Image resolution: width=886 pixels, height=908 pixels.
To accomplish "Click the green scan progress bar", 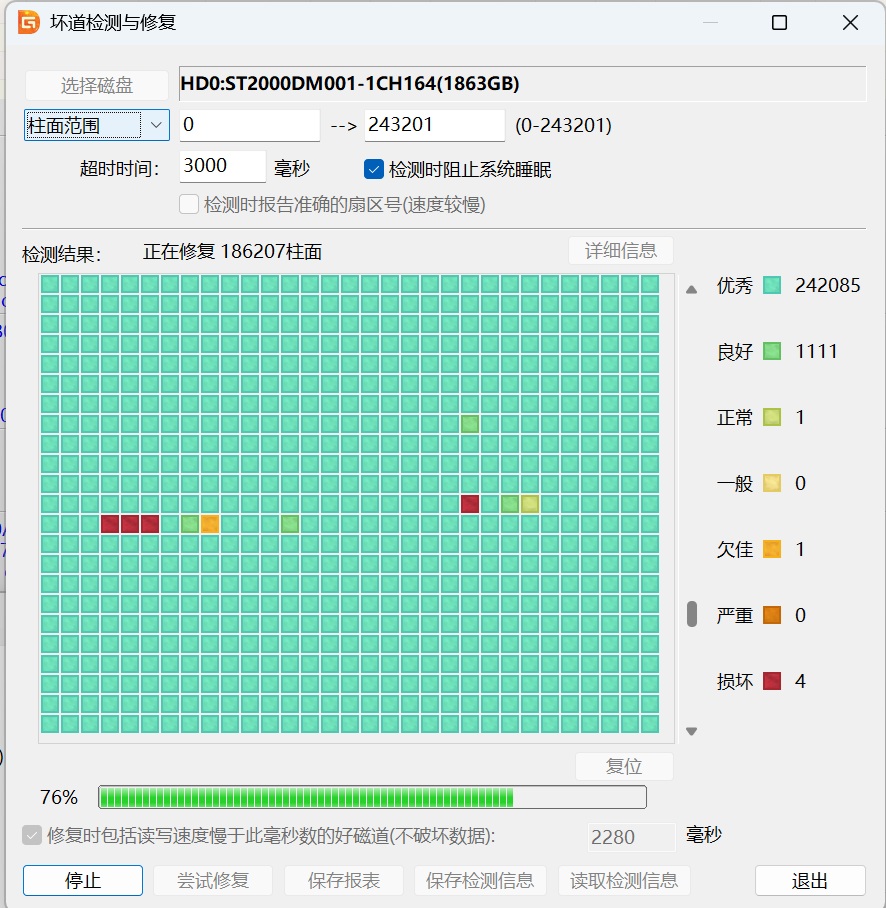I will pos(372,797).
